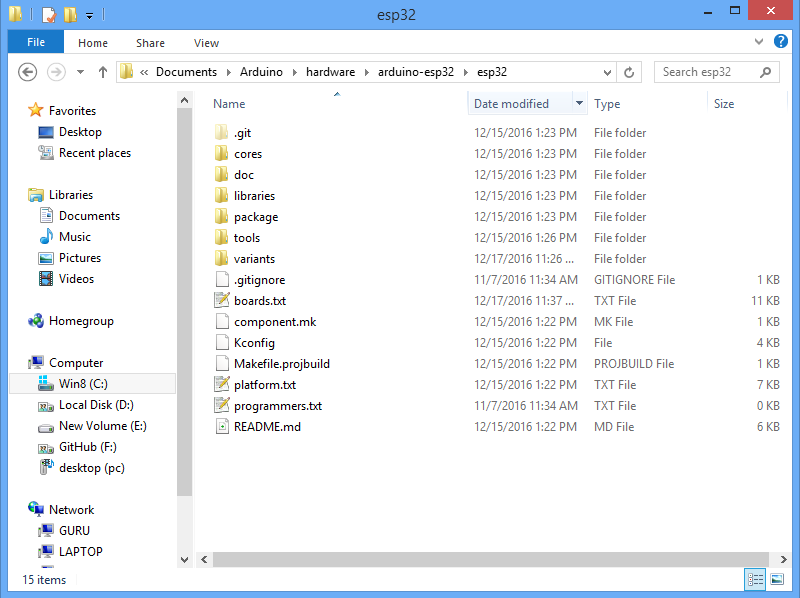This screenshot has height=598, width=800.
Task: Open the View ribbon tab
Action: (206, 43)
